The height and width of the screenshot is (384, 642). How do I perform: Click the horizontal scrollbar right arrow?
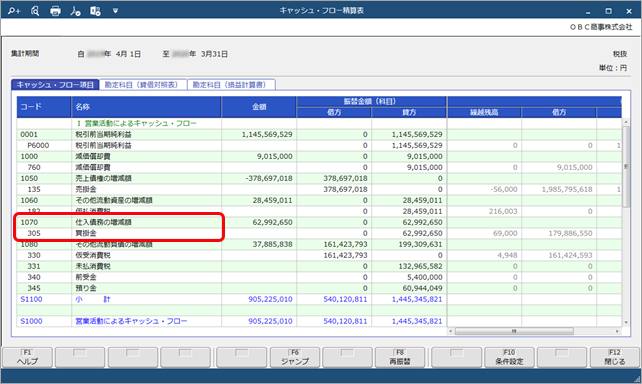(x=617, y=331)
